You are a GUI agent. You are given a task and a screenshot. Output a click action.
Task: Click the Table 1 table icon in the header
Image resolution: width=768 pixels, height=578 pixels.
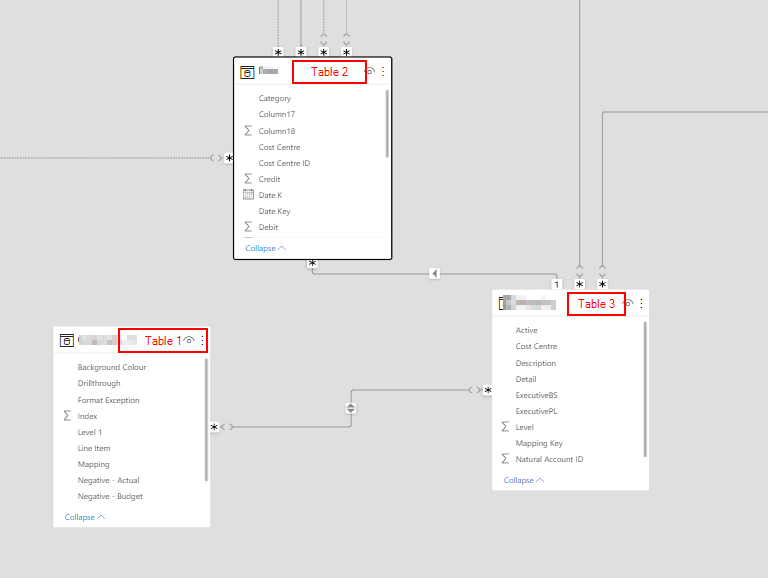67,340
